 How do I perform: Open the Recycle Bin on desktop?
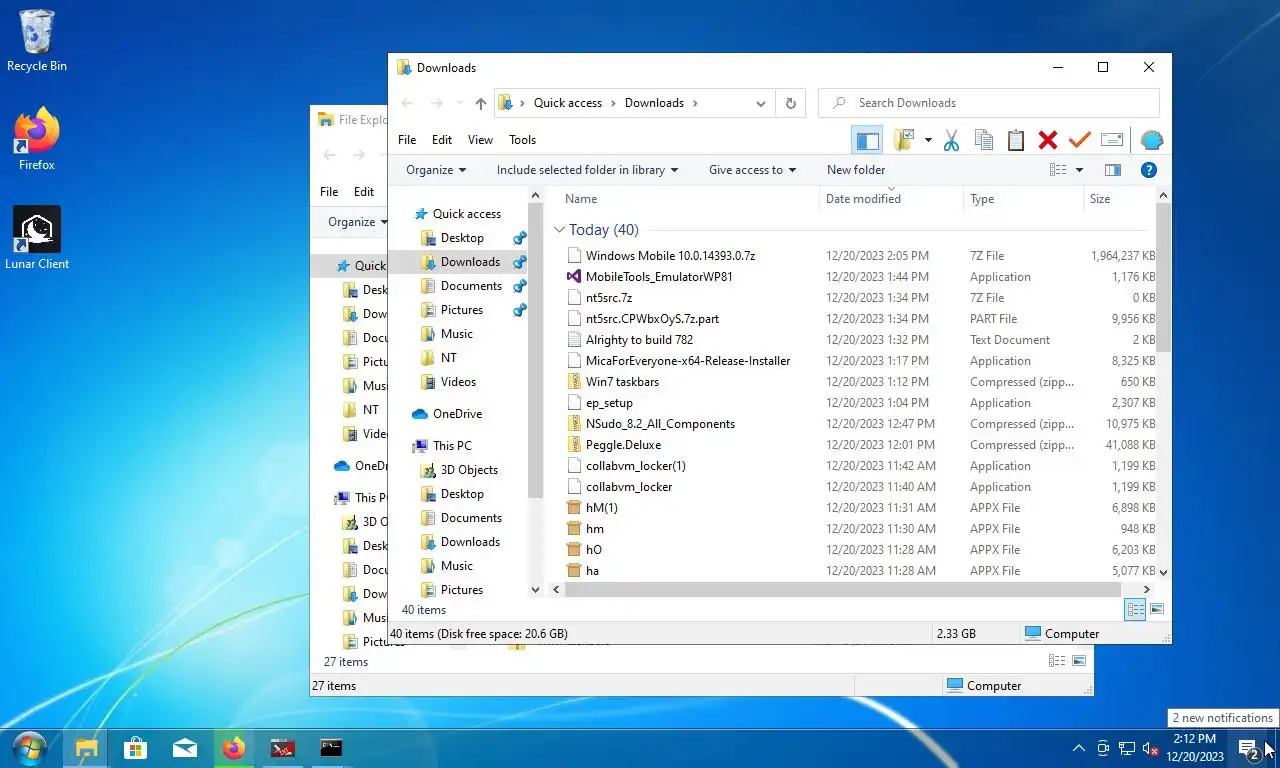point(37,41)
